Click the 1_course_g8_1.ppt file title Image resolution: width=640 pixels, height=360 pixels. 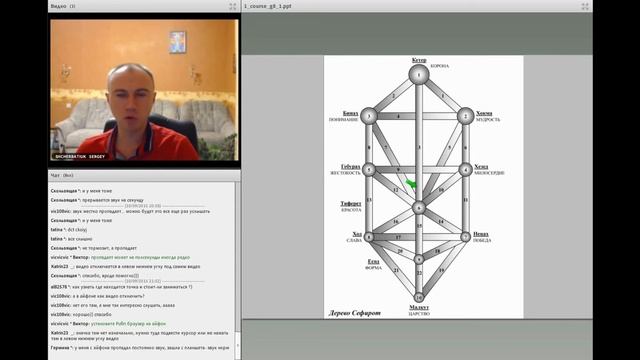[x=268, y=6]
